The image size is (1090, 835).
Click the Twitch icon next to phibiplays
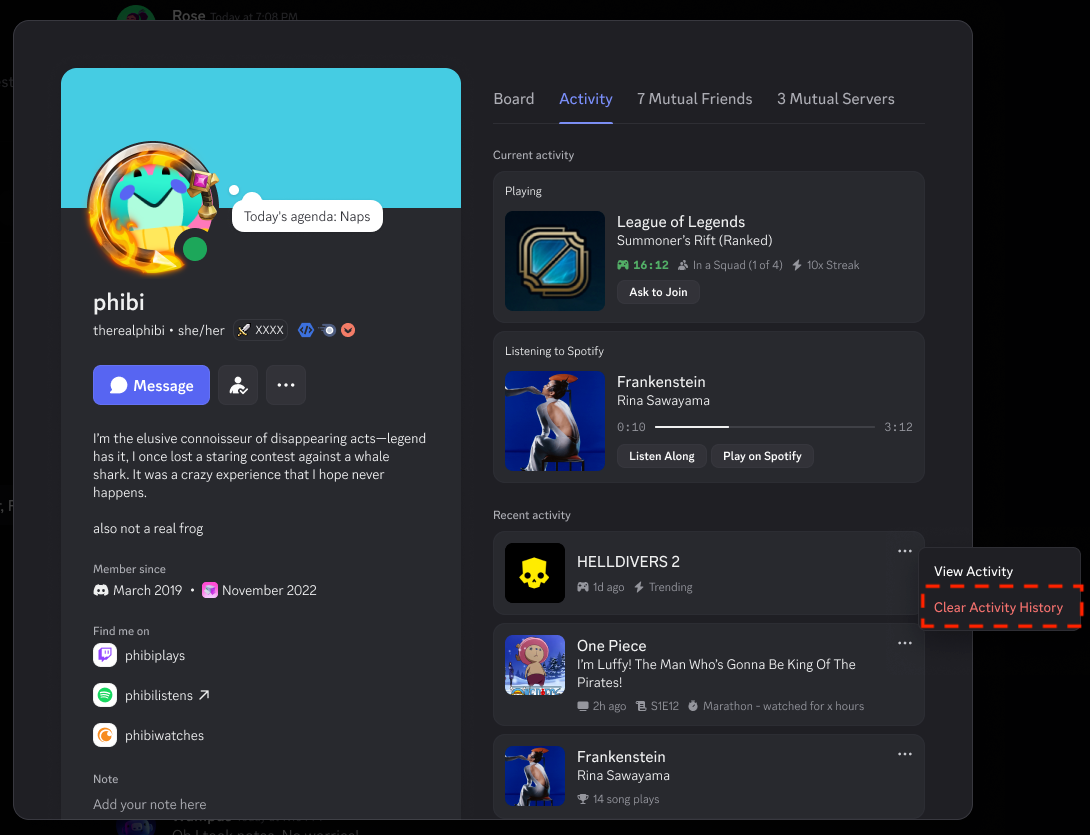click(x=105, y=655)
